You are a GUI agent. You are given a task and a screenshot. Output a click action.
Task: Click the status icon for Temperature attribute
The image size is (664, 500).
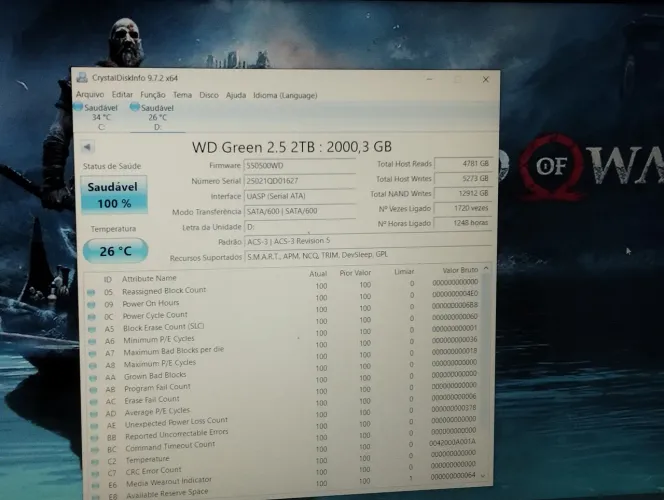point(95,462)
